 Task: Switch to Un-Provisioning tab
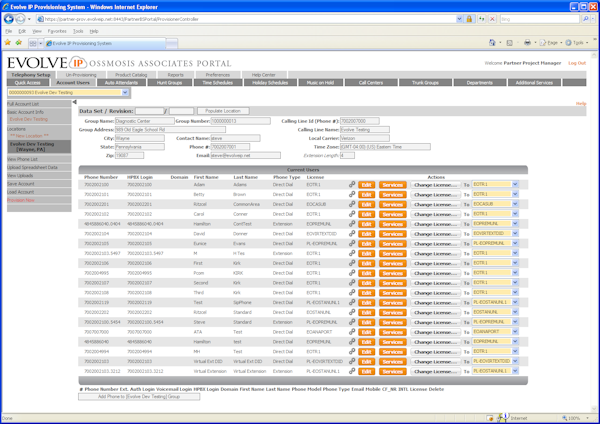click(81, 75)
